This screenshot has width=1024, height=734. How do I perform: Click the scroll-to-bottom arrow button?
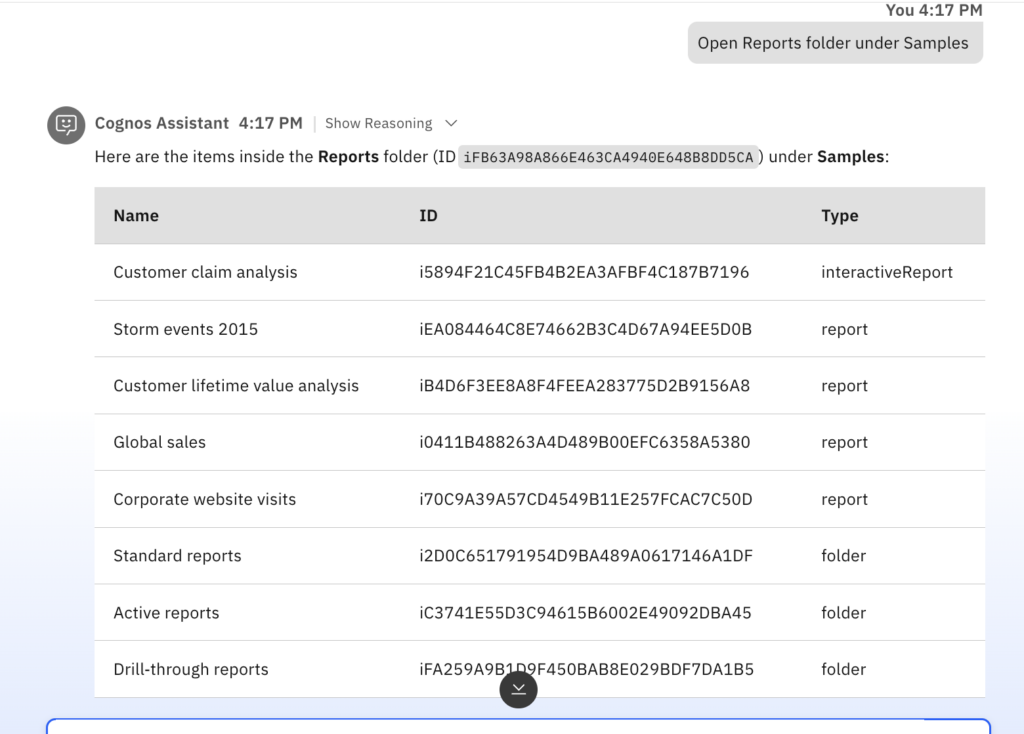click(518, 689)
